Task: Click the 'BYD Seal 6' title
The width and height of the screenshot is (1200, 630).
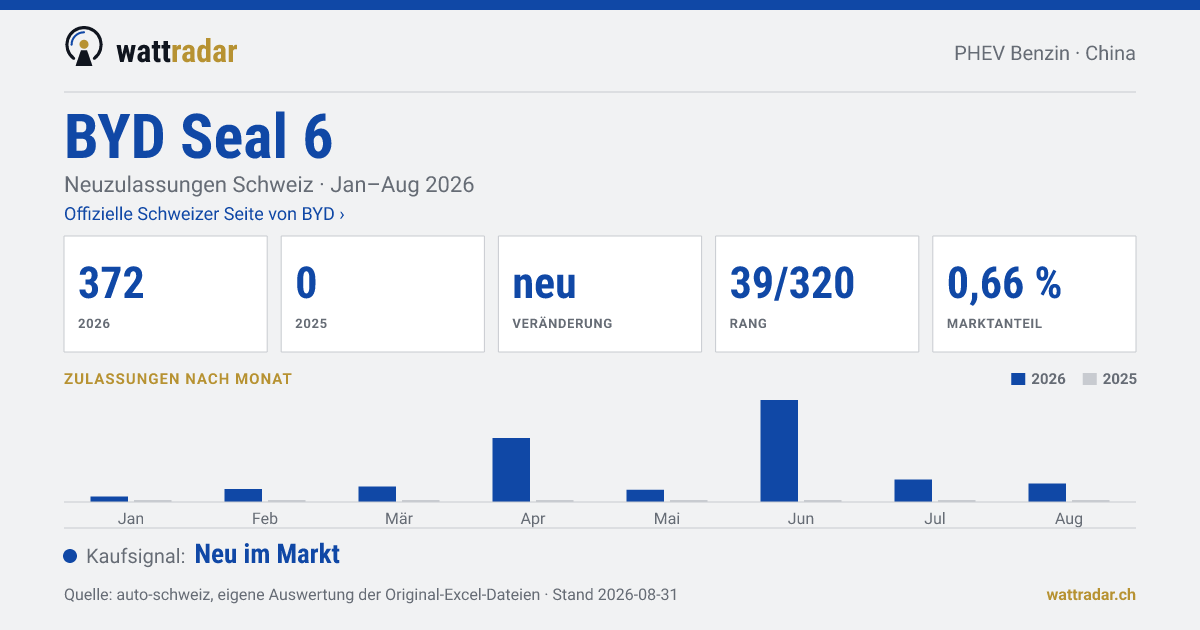Action: 198,136
